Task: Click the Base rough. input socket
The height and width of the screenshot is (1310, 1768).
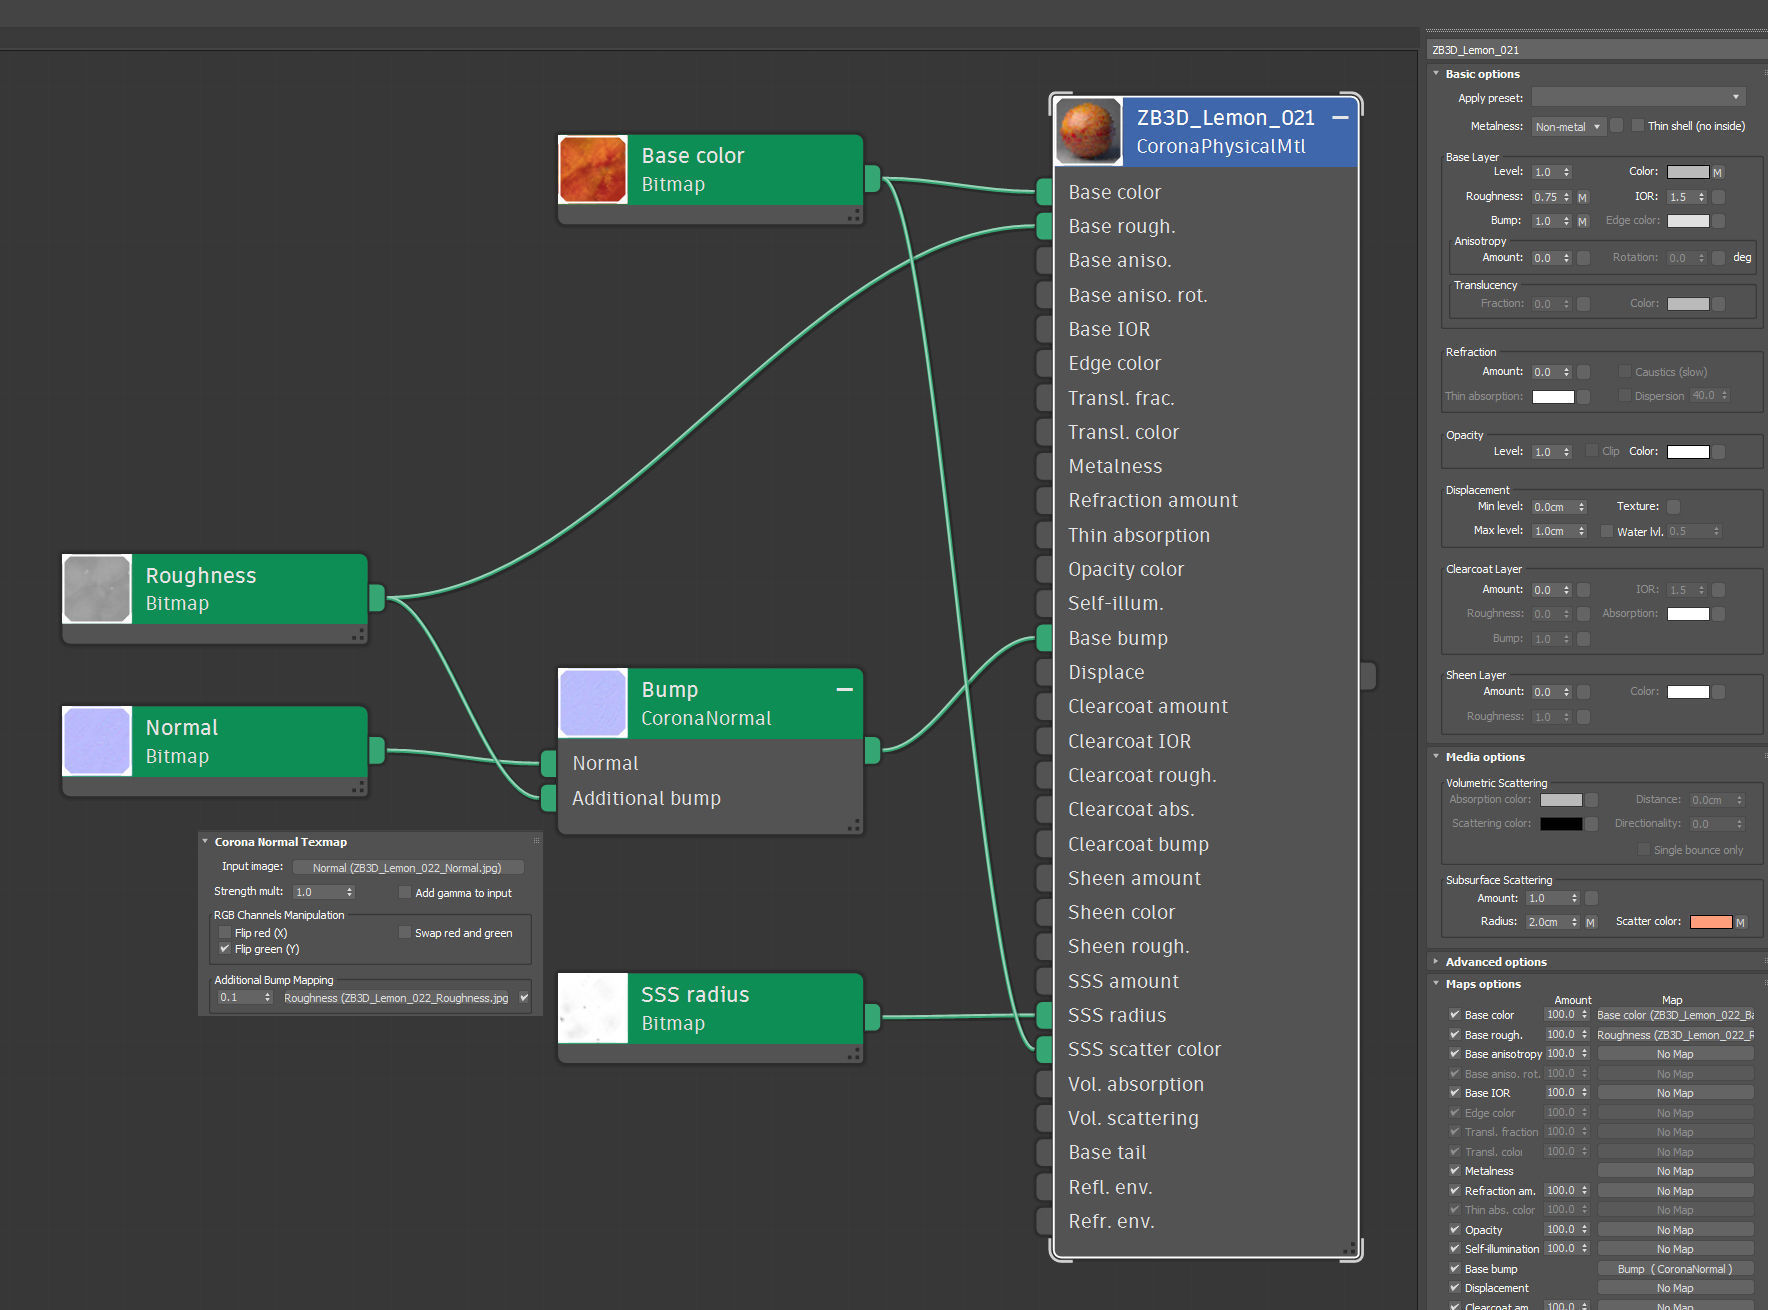Action: [x=1044, y=226]
